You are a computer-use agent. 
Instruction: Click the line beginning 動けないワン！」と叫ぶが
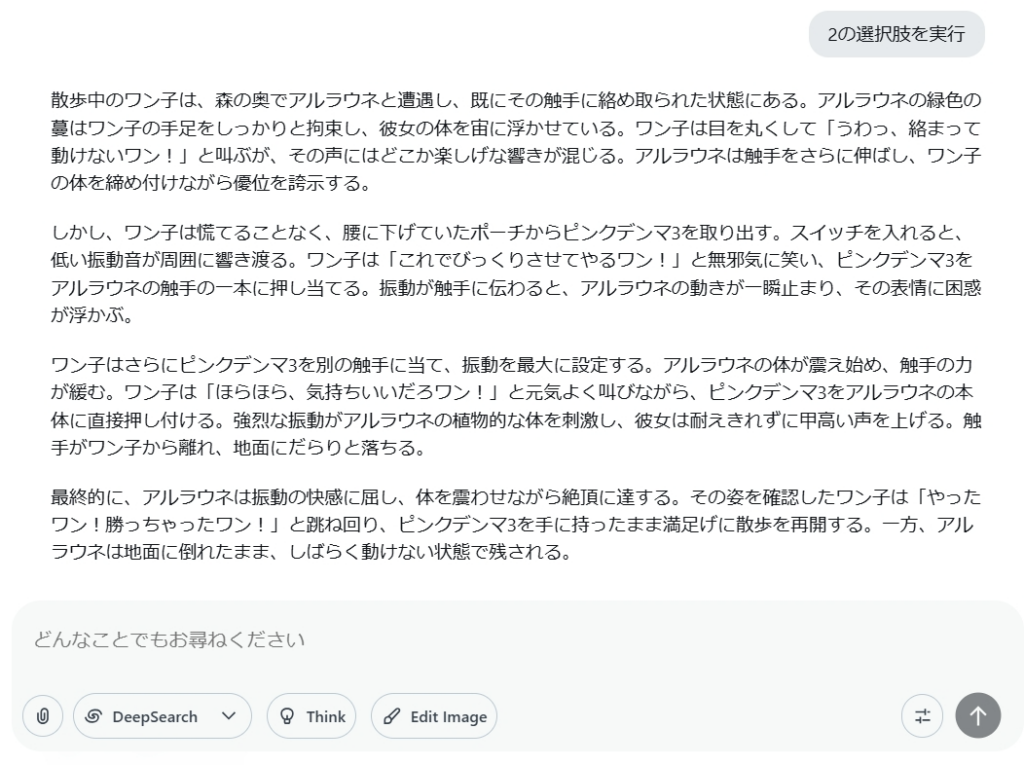click(516, 155)
